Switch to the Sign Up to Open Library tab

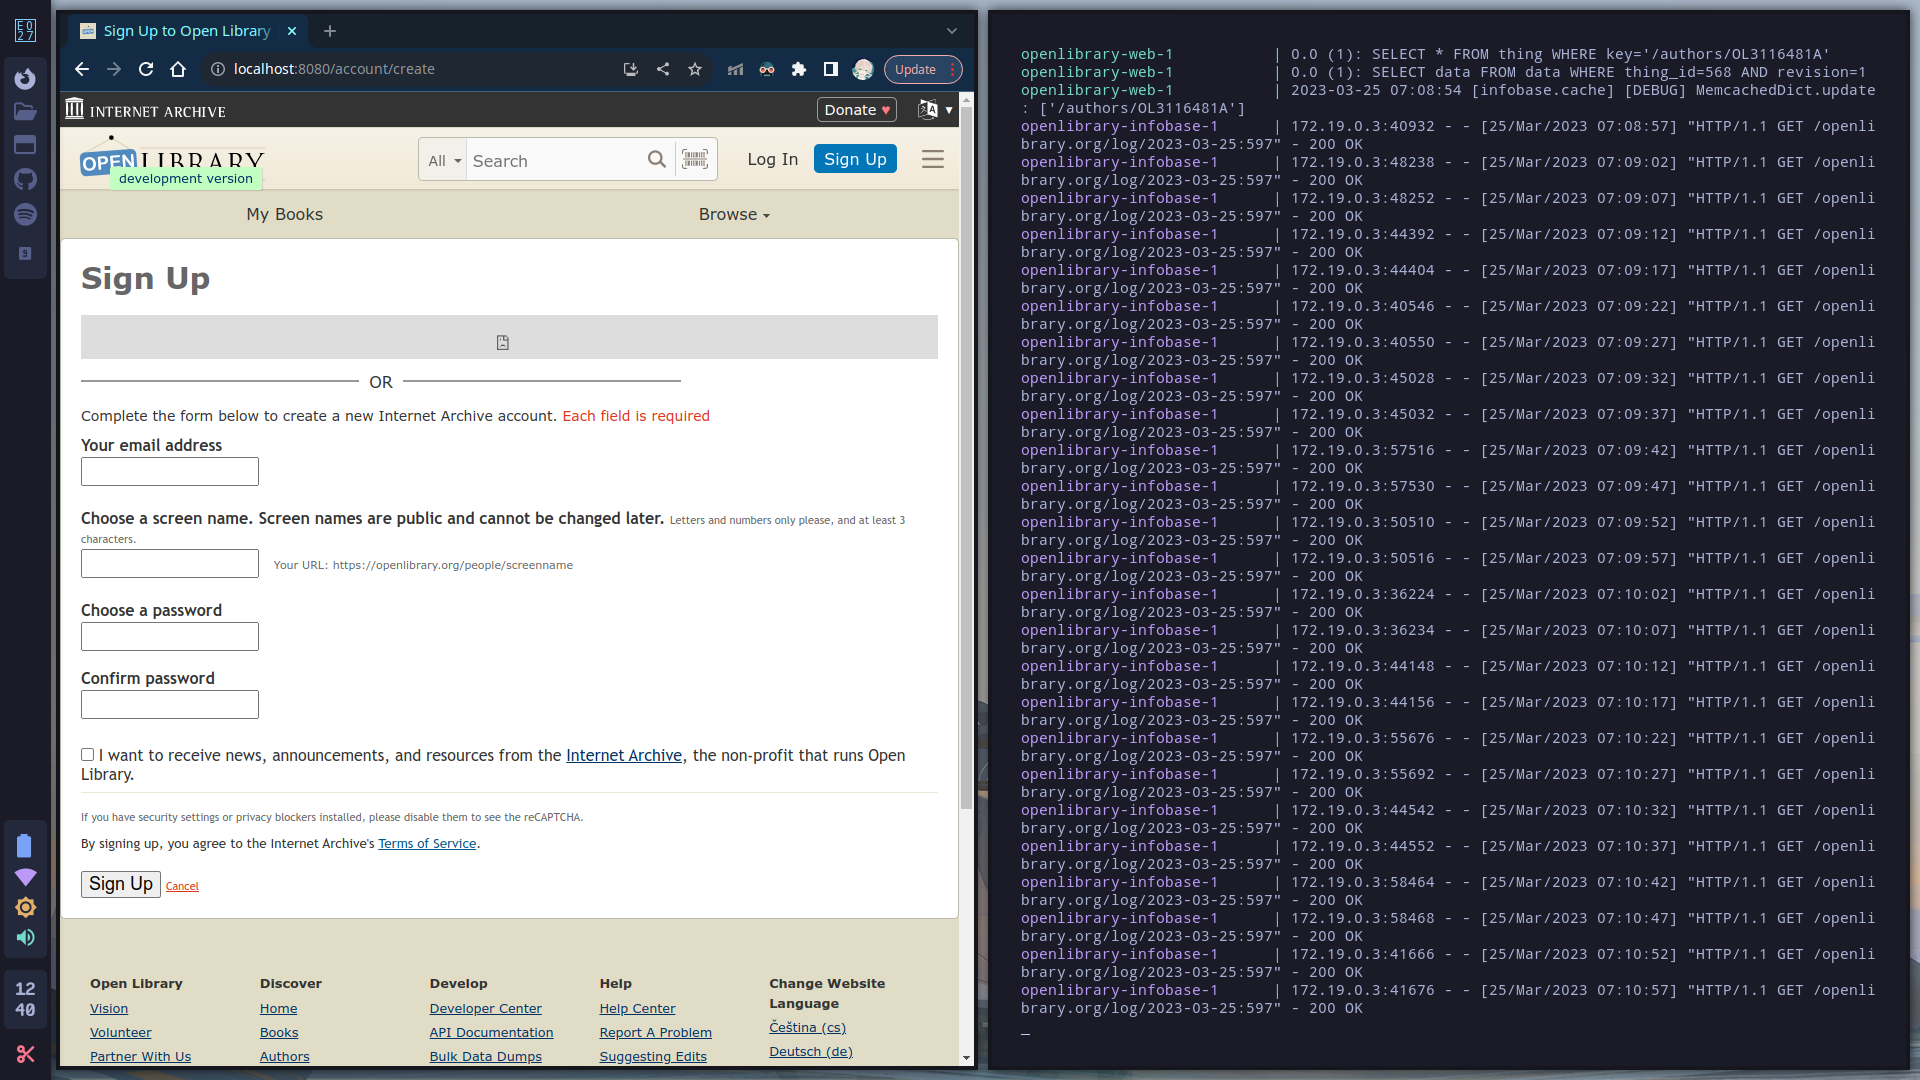coord(186,31)
